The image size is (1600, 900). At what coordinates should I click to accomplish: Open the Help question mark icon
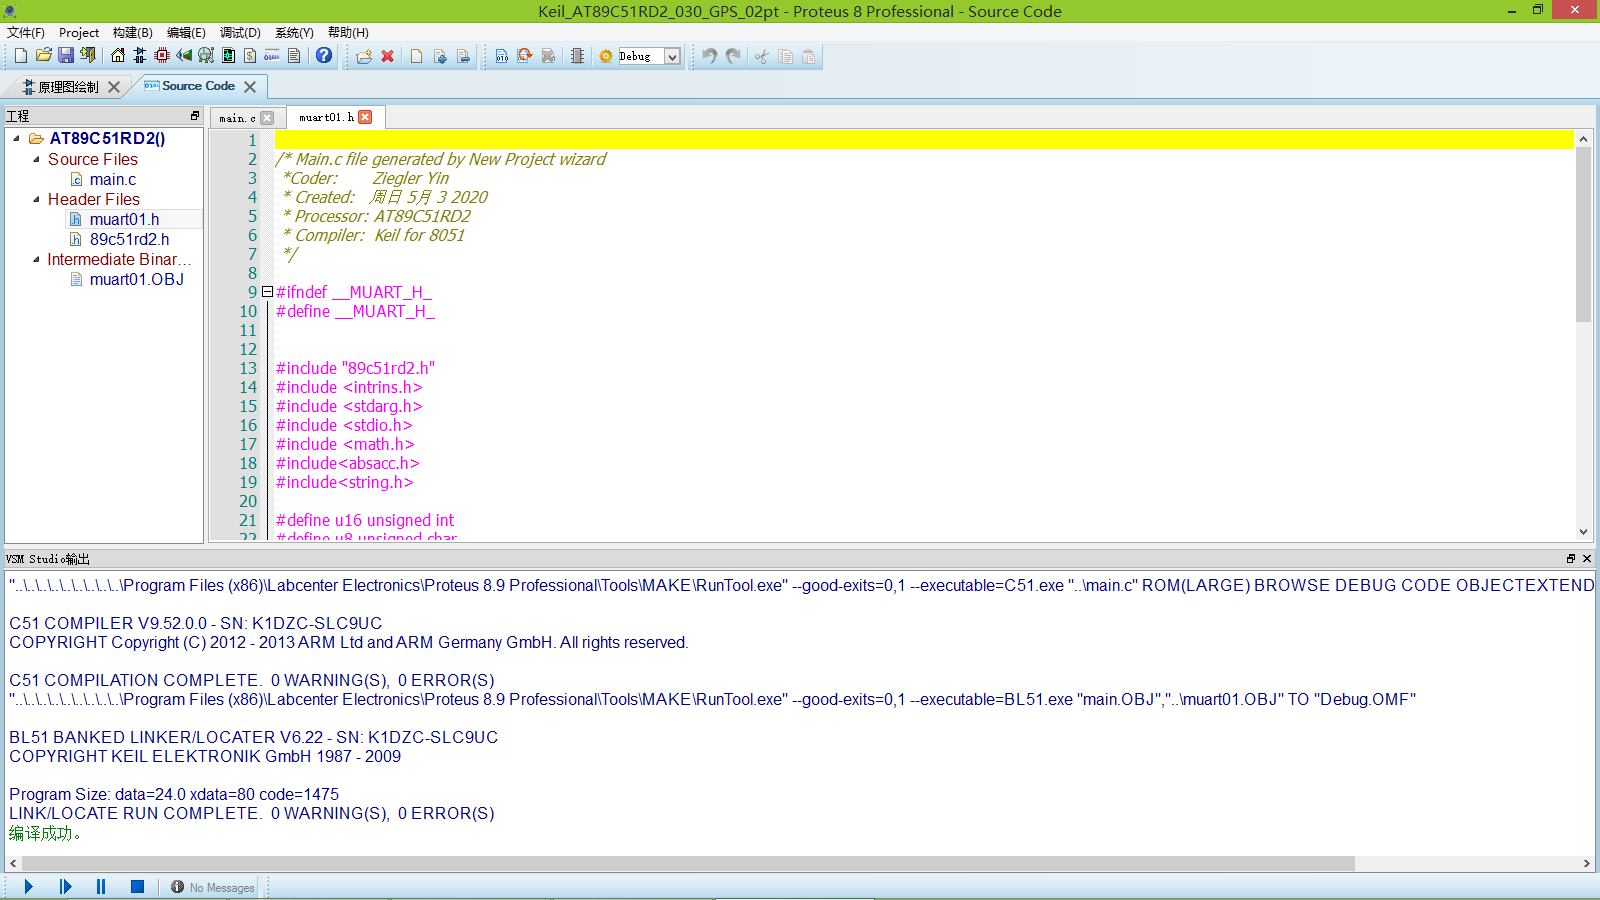pyautogui.click(x=324, y=56)
